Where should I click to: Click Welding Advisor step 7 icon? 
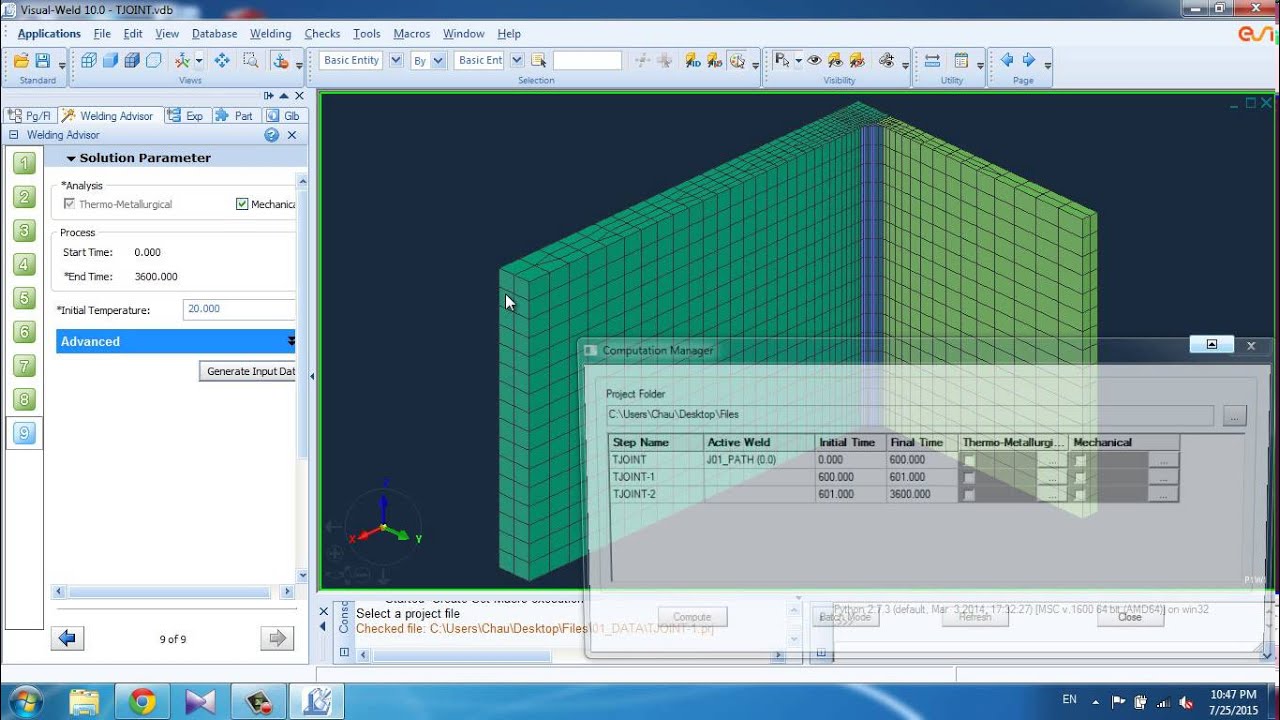pyautogui.click(x=25, y=366)
